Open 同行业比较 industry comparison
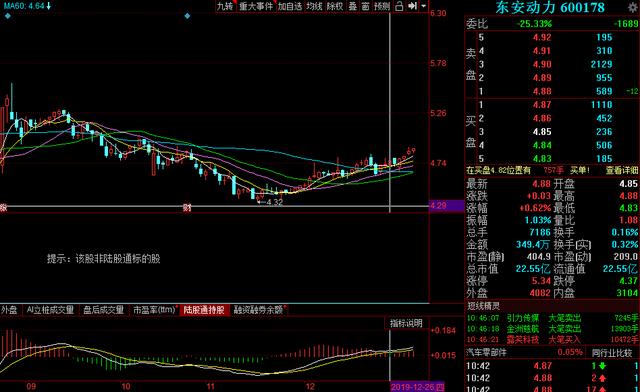 [x=612, y=352]
